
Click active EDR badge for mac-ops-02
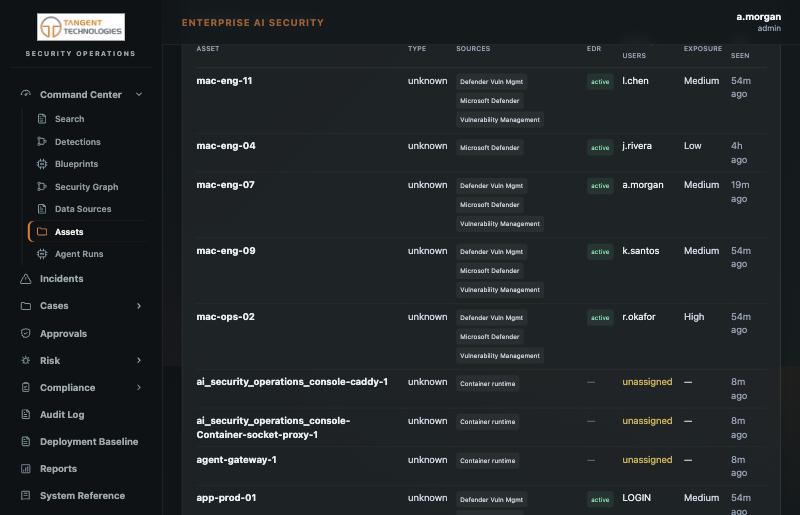point(599,317)
